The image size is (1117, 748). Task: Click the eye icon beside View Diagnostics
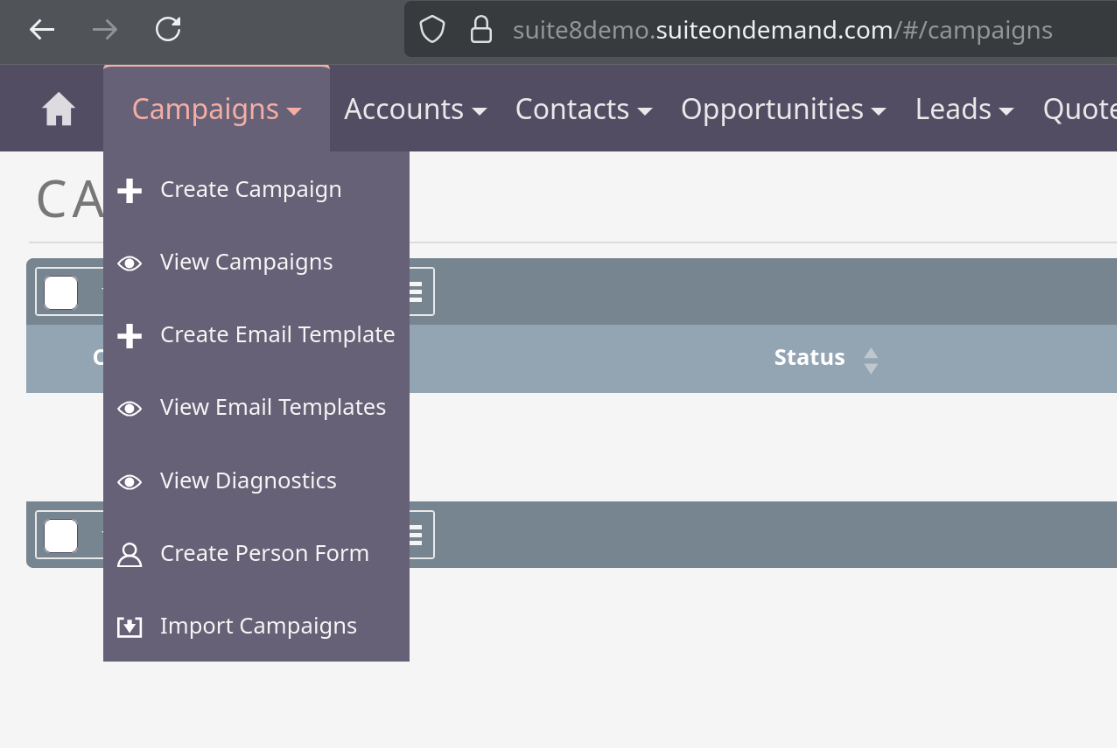pyautogui.click(x=130, y=482)
